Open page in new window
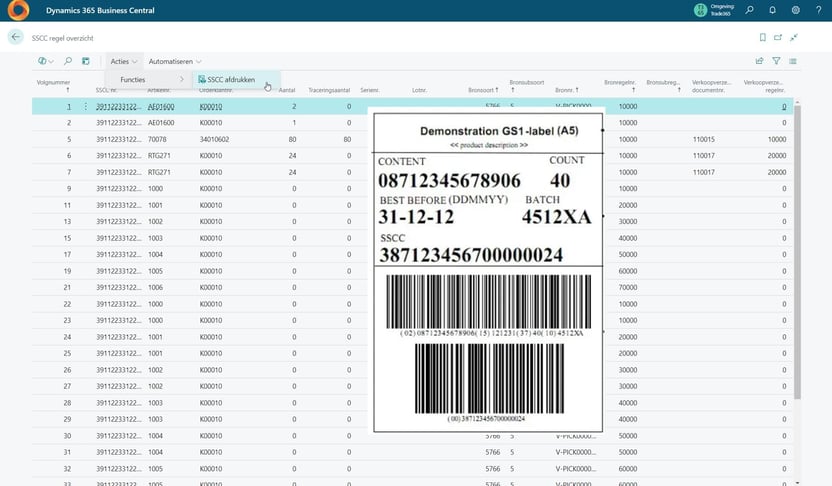The image size is (832, 486). point(778,37)
